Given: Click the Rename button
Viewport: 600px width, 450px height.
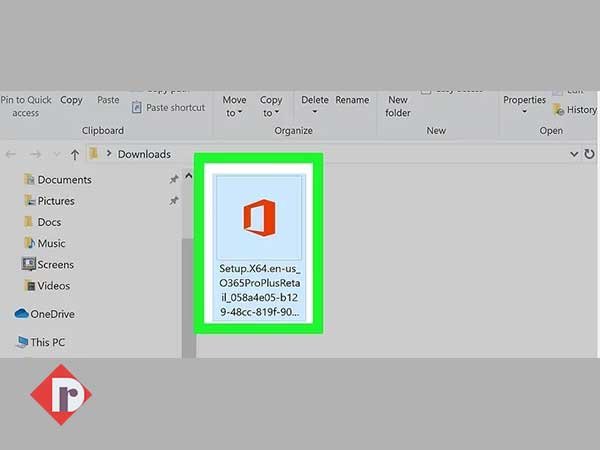Looking at the screenshot, I should (x=352, y=100).
